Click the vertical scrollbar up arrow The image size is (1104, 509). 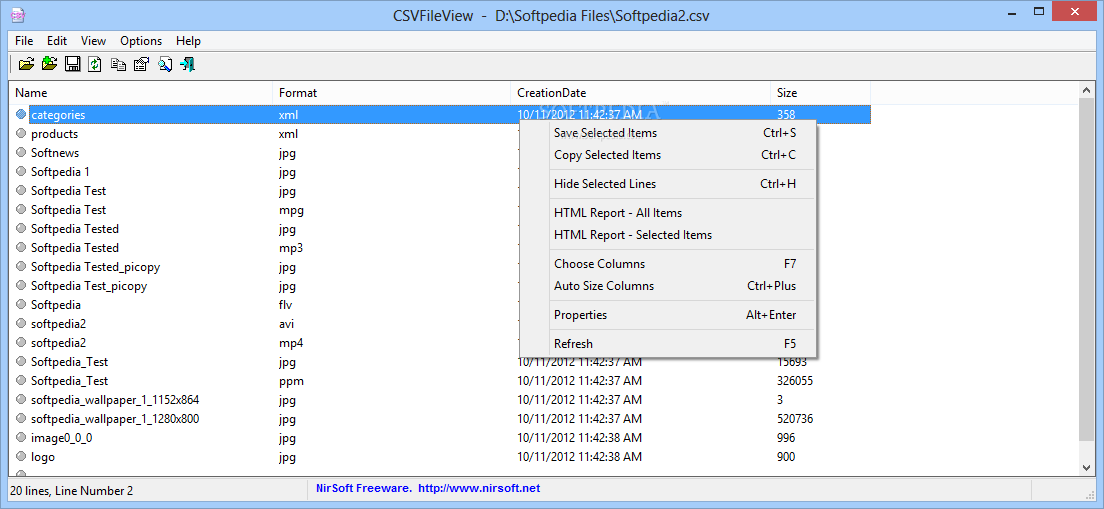1086,92
